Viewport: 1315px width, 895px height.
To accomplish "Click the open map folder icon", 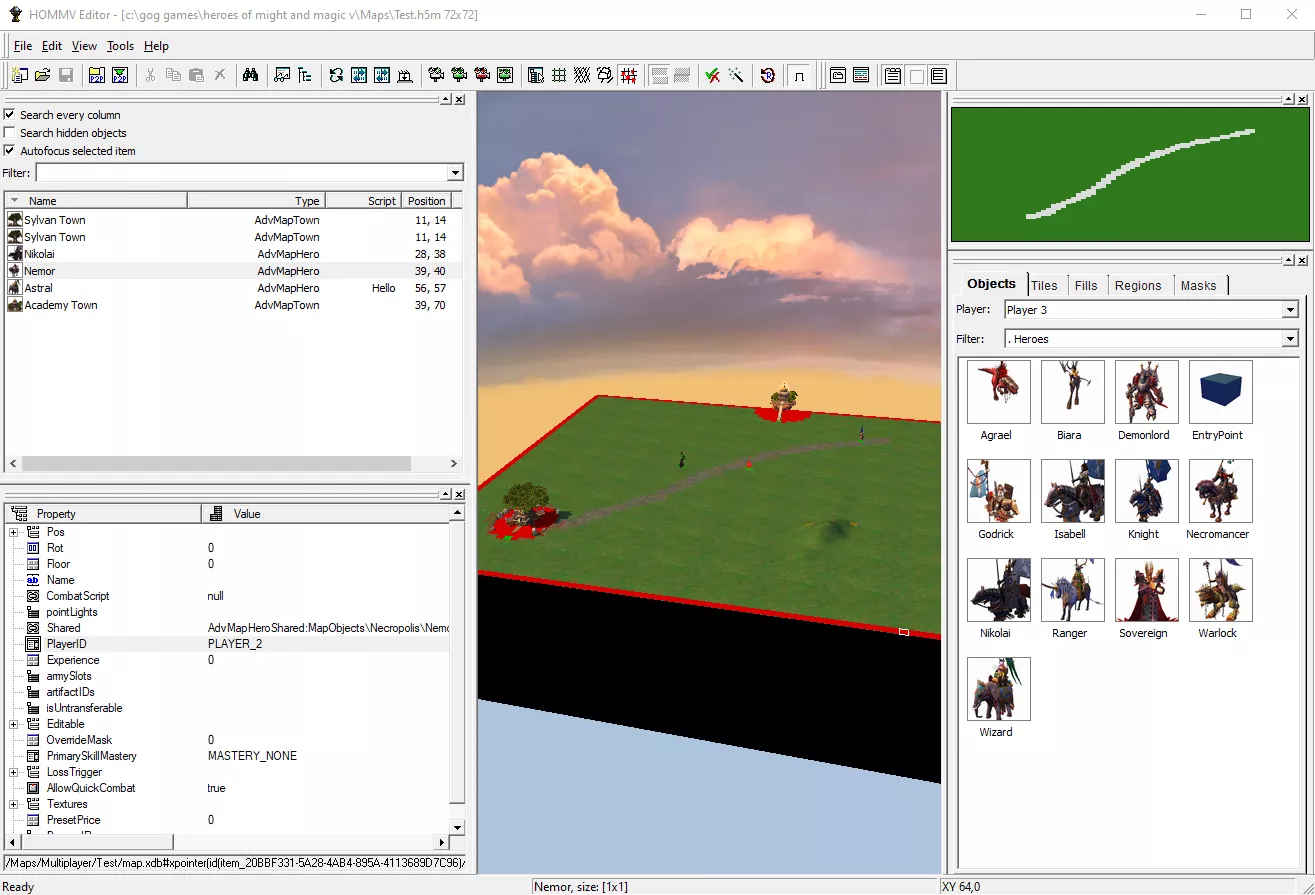I will point(42,75).
